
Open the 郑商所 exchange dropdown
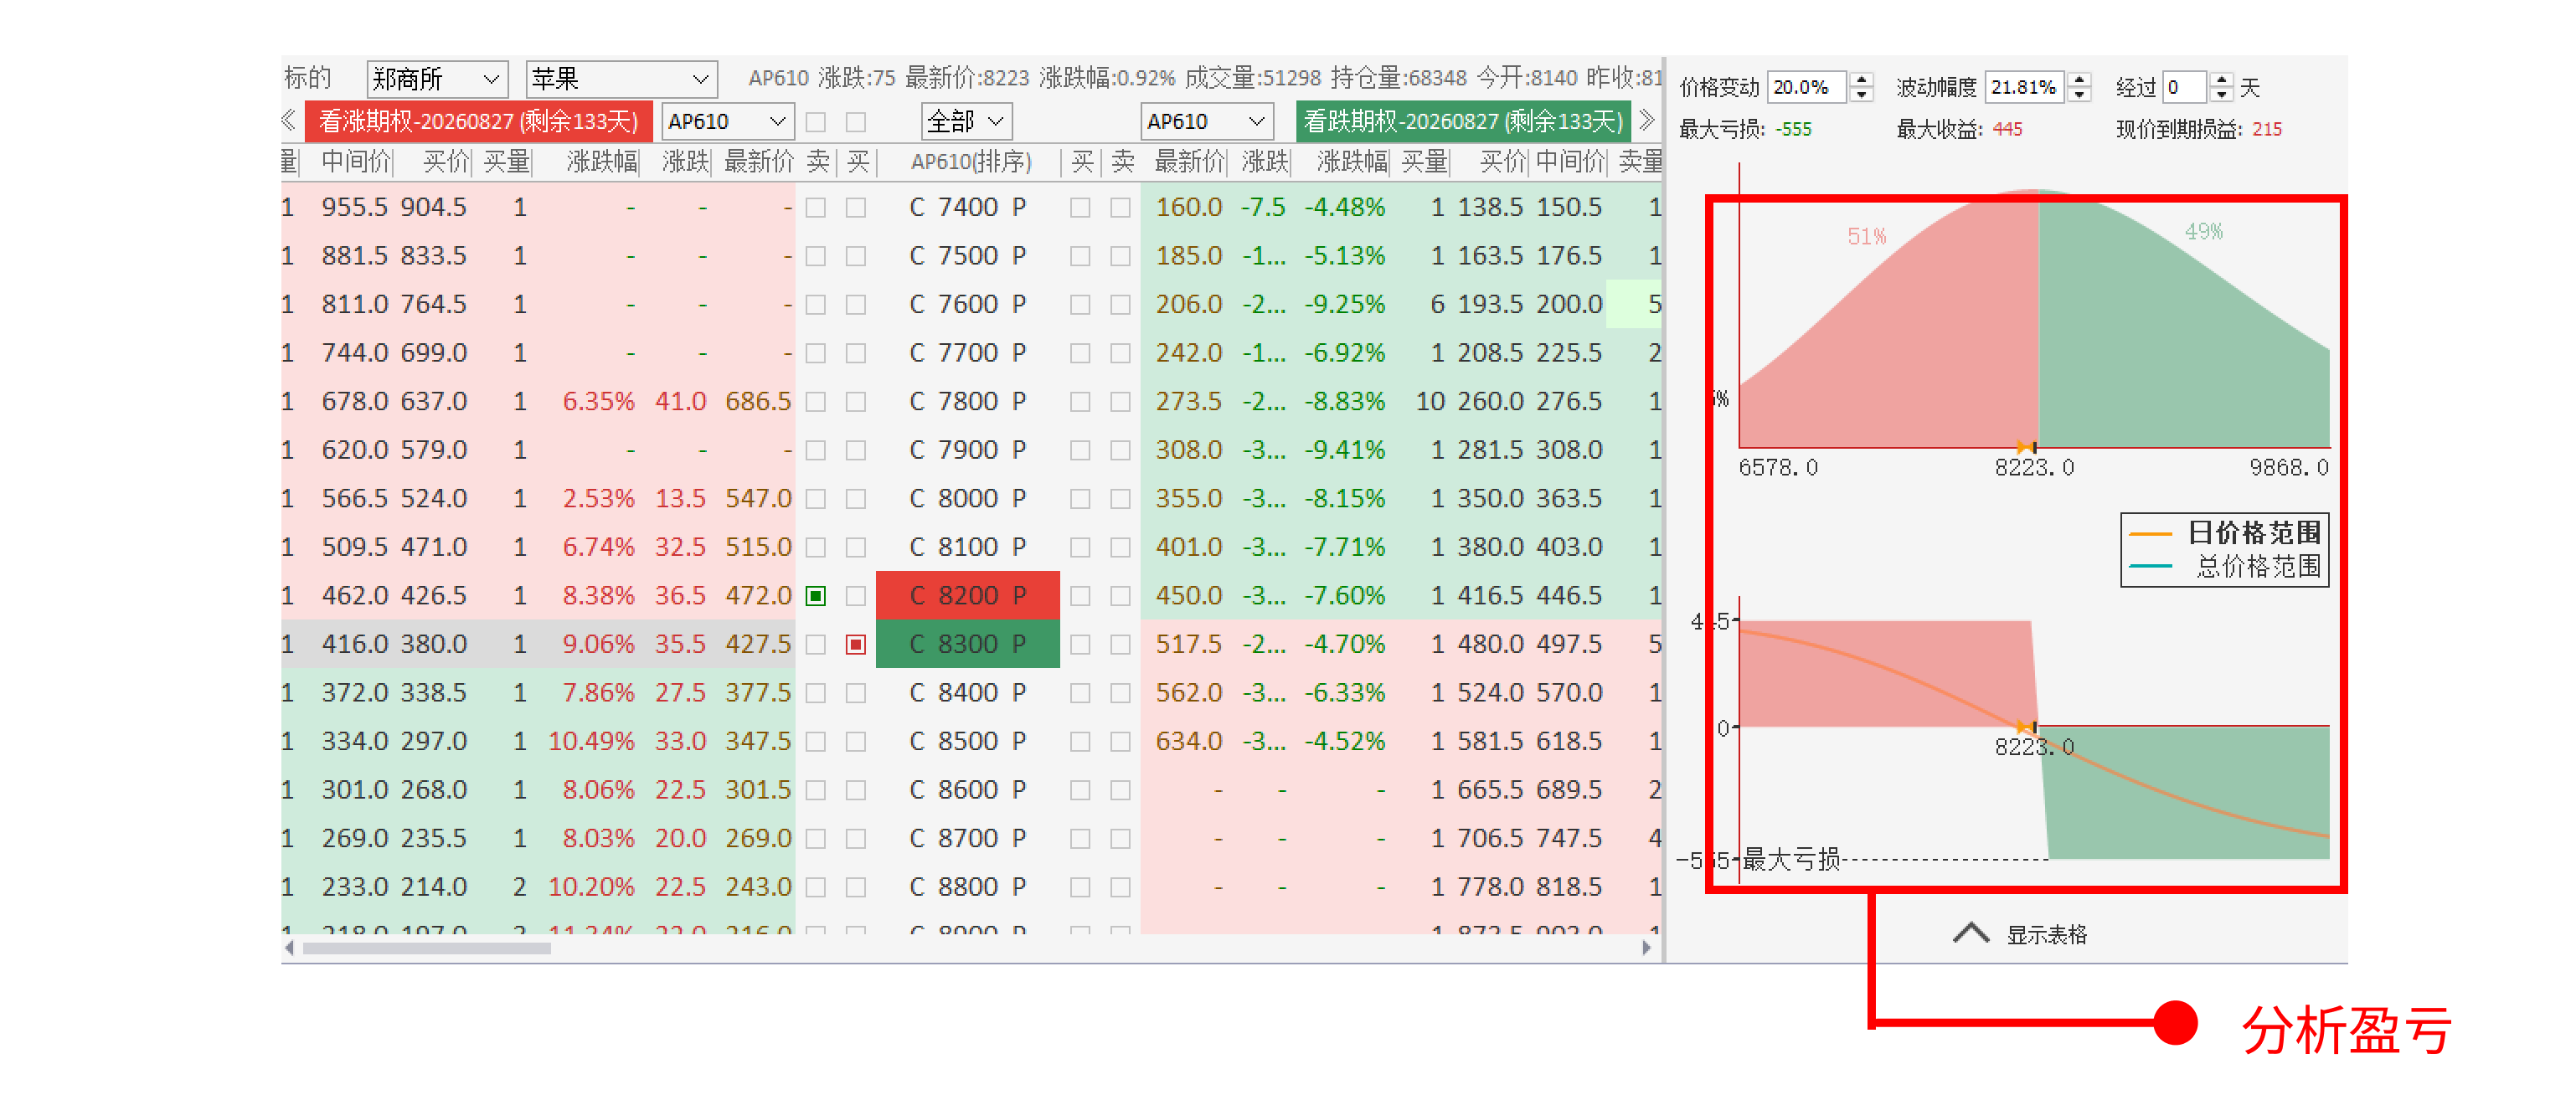[x=437, y=79]
